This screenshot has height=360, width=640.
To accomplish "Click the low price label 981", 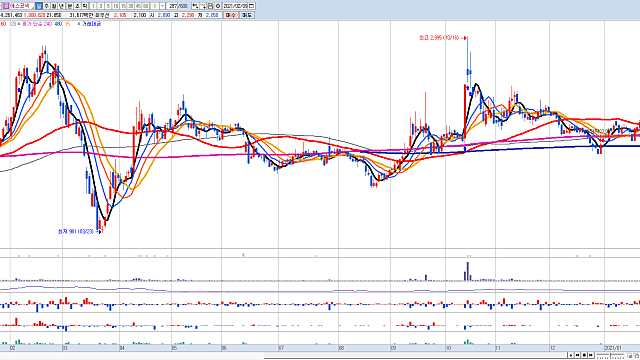I will [76, 231].
